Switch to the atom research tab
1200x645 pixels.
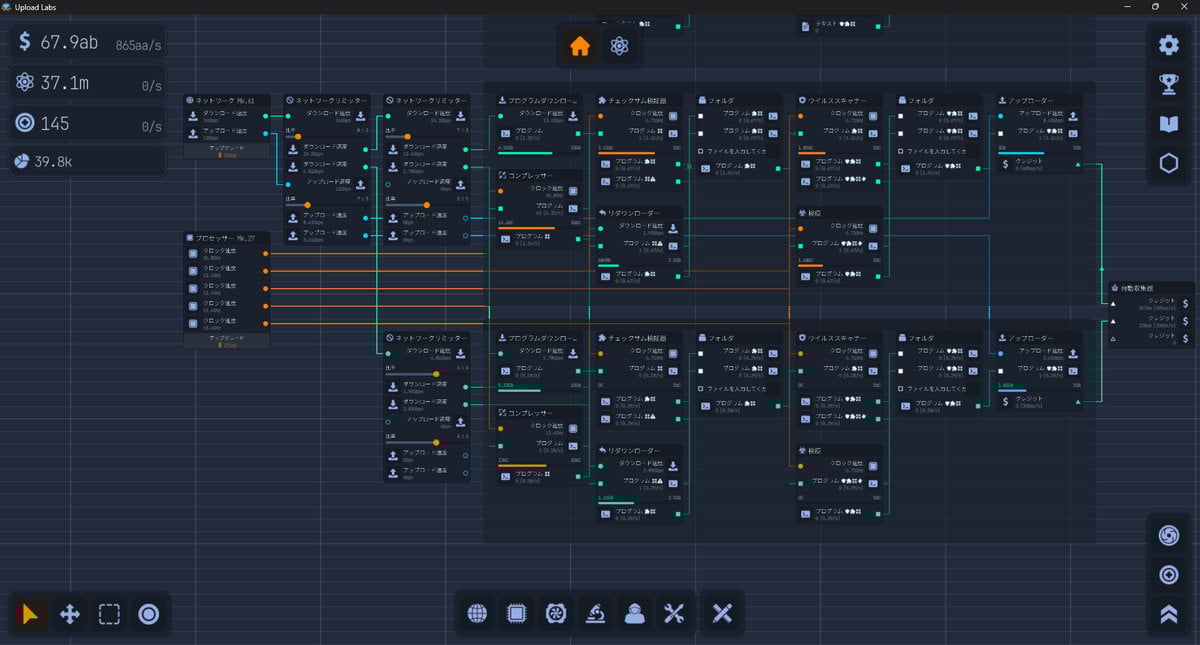pyautogui.click(x=619, y=46)
